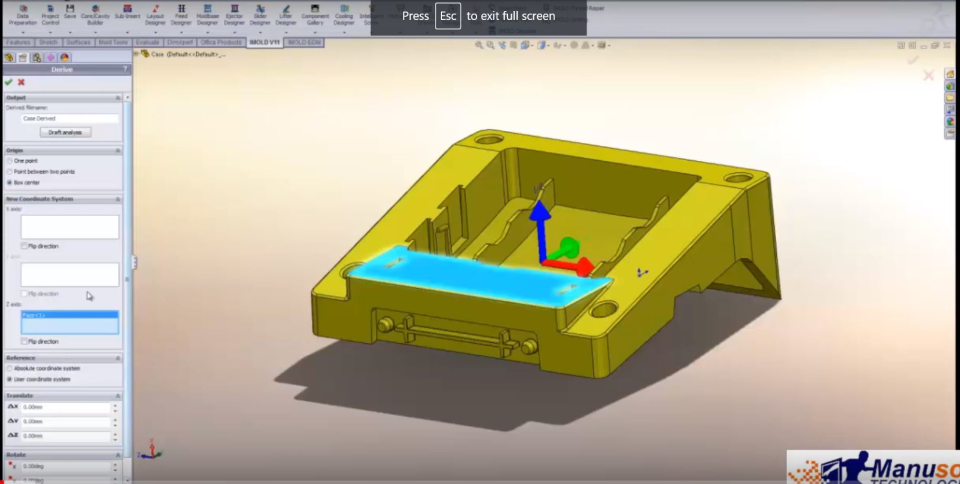
Task: Open dropdown arrow under Layout Designer
Action: click(156, 32)
